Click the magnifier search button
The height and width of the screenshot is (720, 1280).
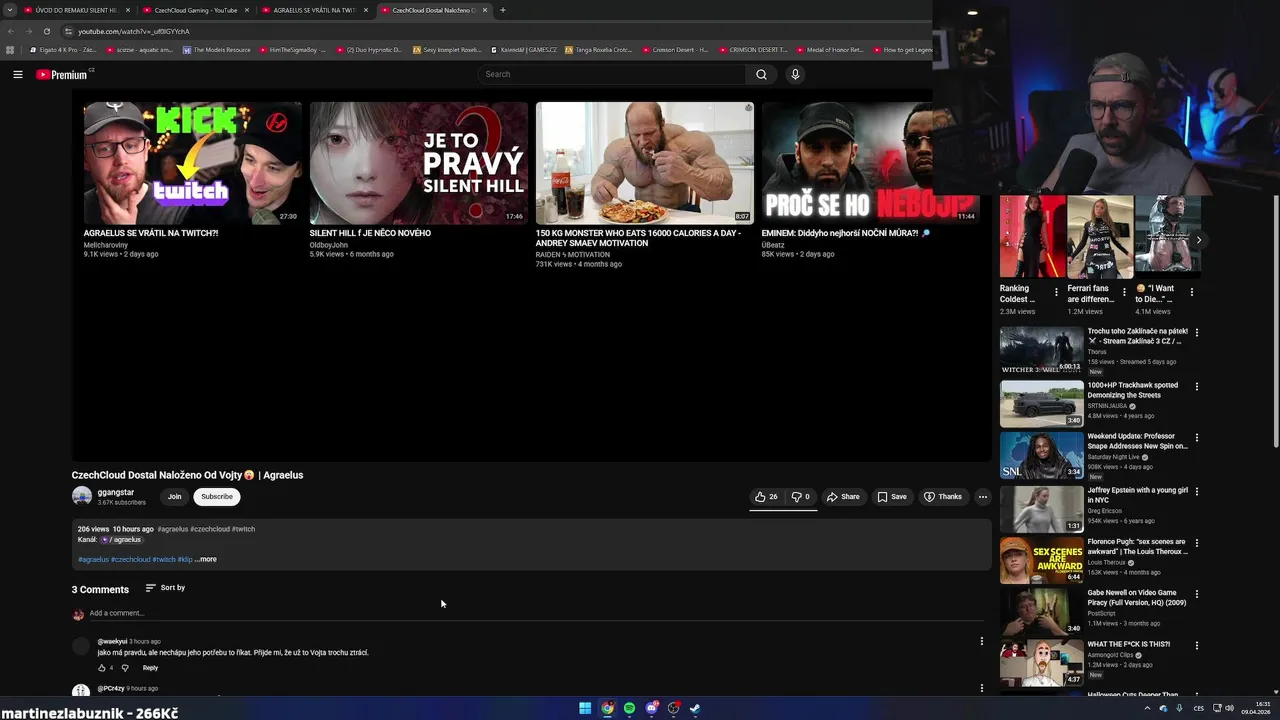pos(761,74)
